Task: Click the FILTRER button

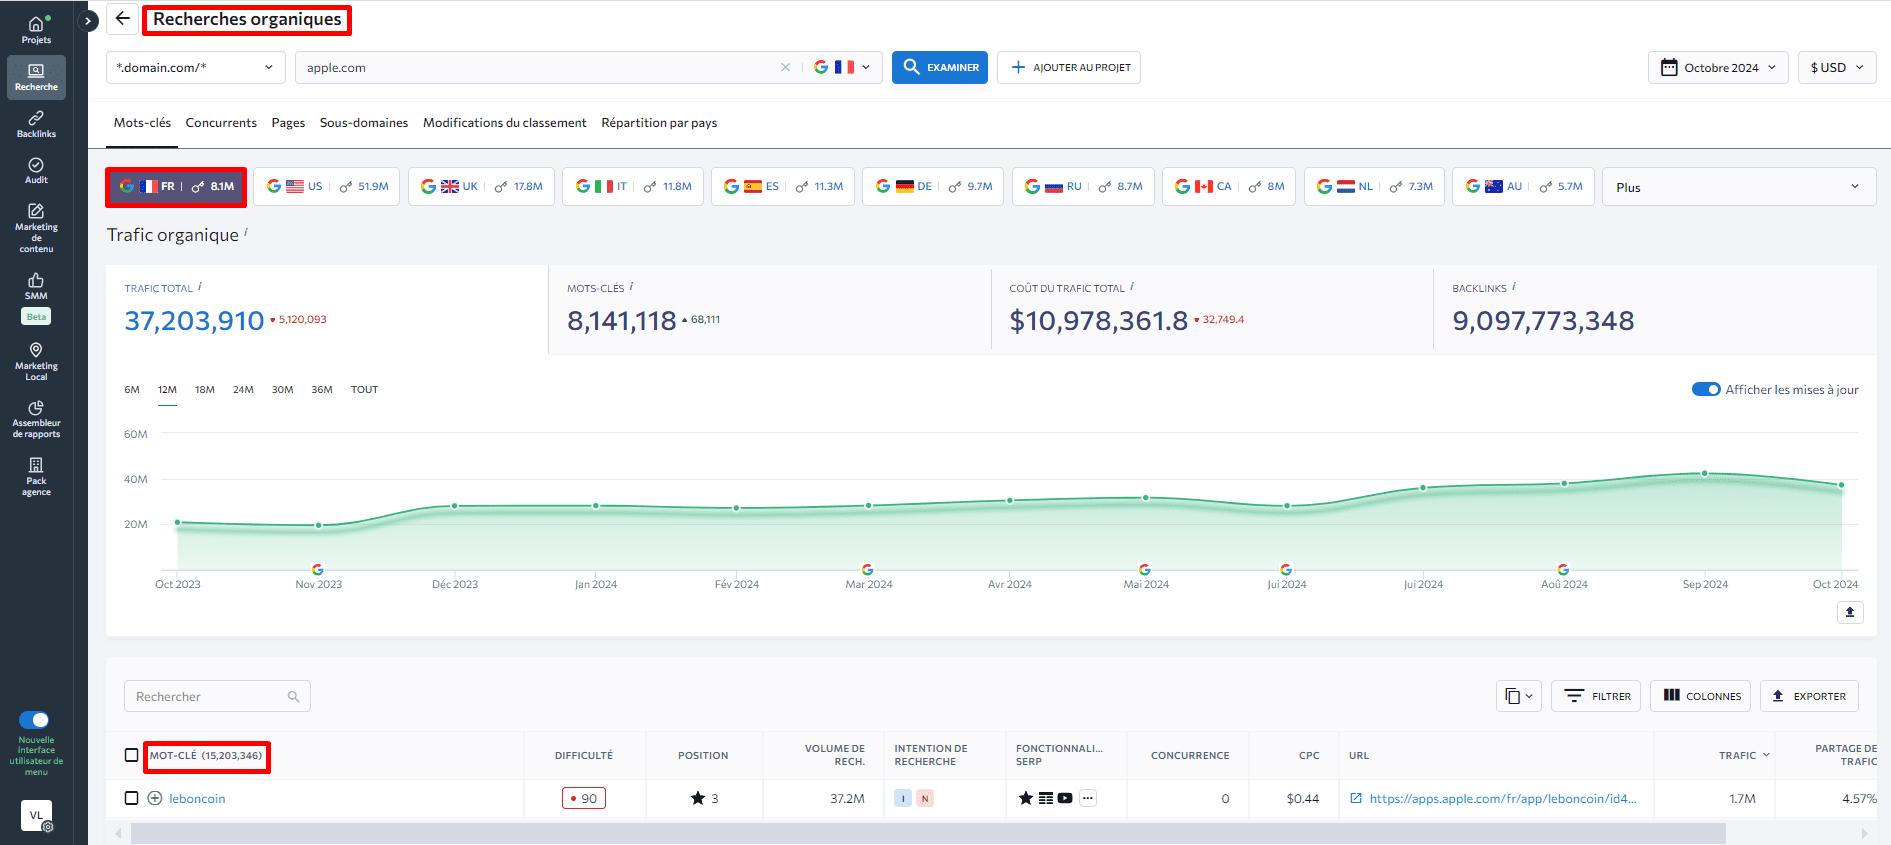Action: point(1596,696)
